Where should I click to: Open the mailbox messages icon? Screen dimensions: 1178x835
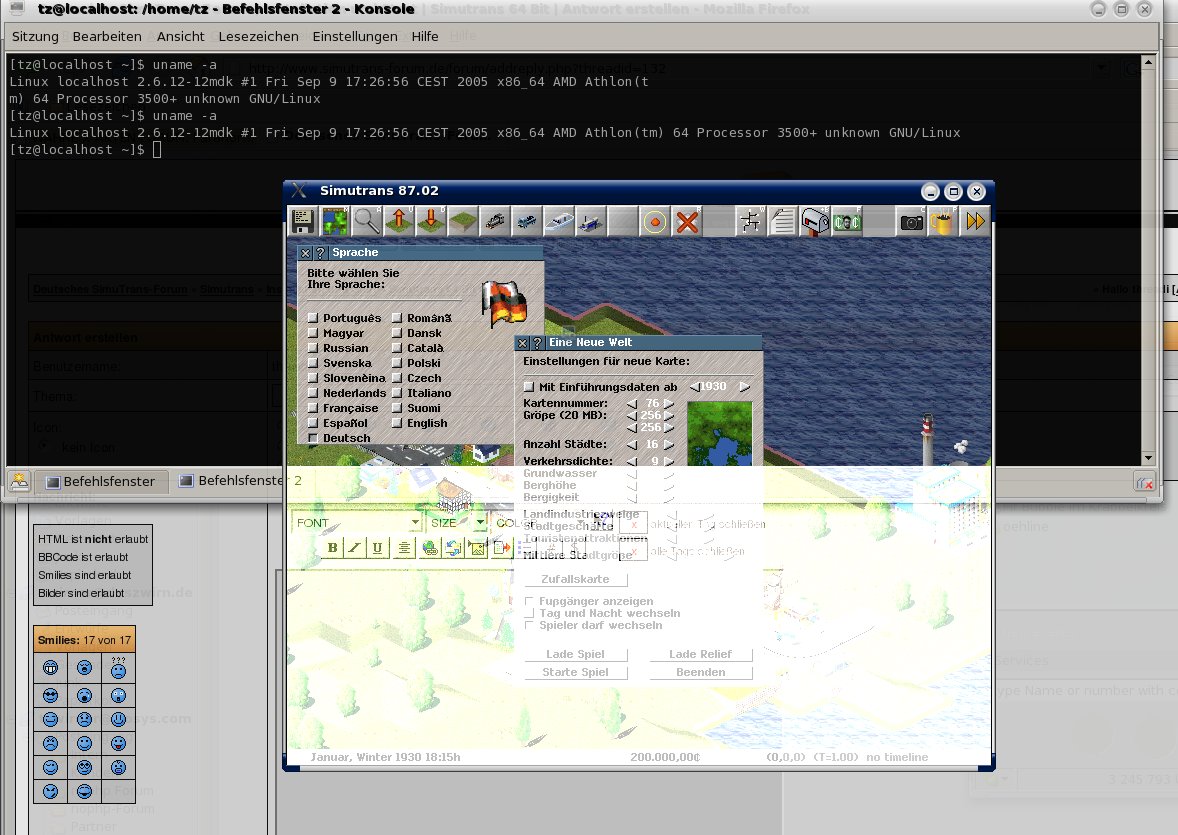click(815, 222)
